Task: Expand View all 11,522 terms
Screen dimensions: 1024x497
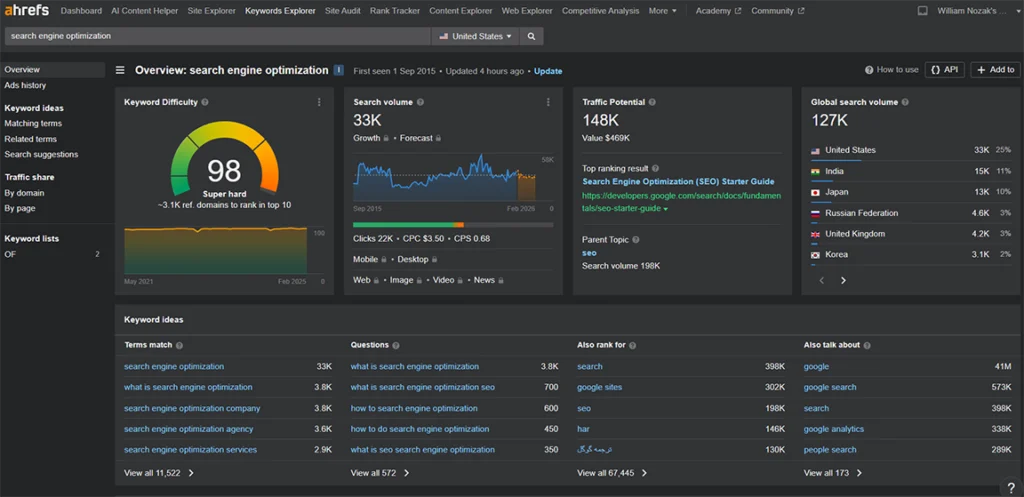Action: coord(159,473)
